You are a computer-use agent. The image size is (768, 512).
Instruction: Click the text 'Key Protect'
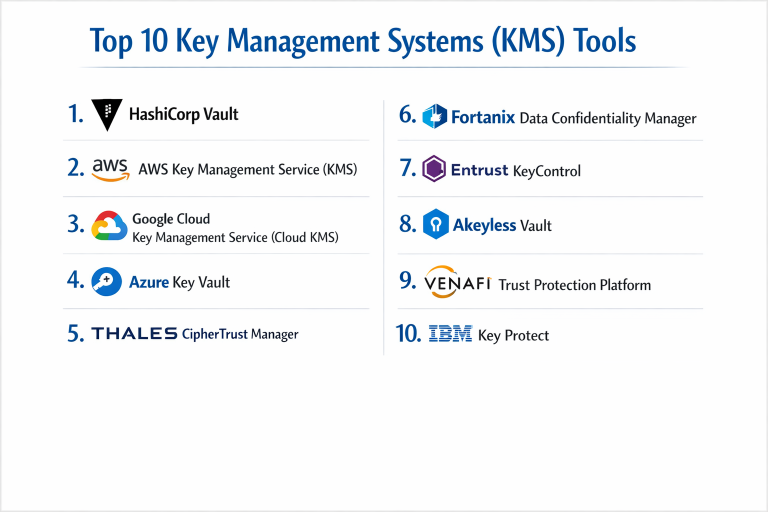point(513,336)
